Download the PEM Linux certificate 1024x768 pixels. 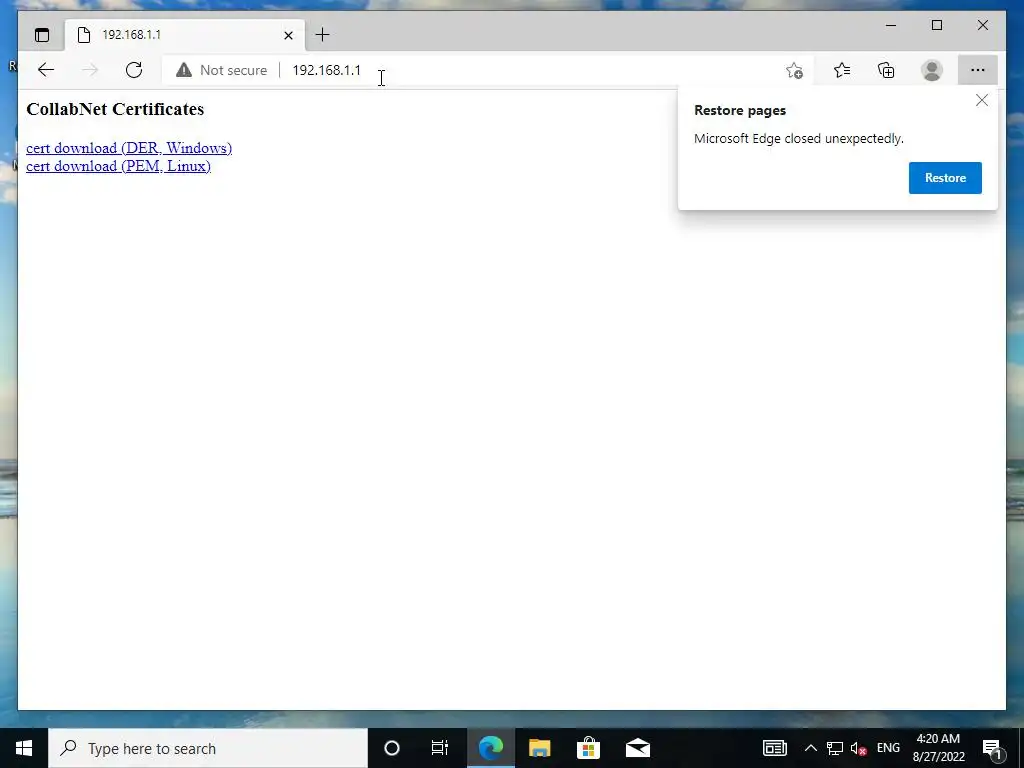pos(118,166)
